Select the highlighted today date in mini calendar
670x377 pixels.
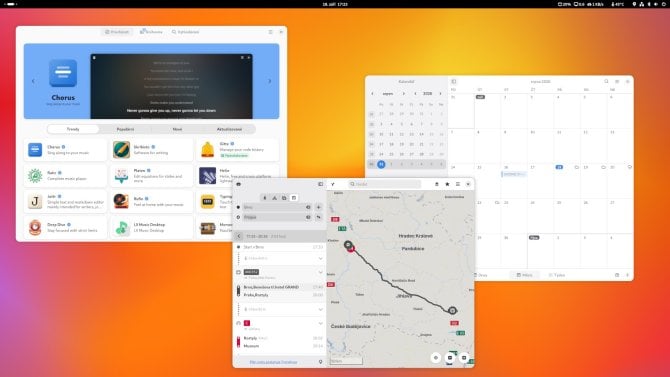(x=381, y=164)
